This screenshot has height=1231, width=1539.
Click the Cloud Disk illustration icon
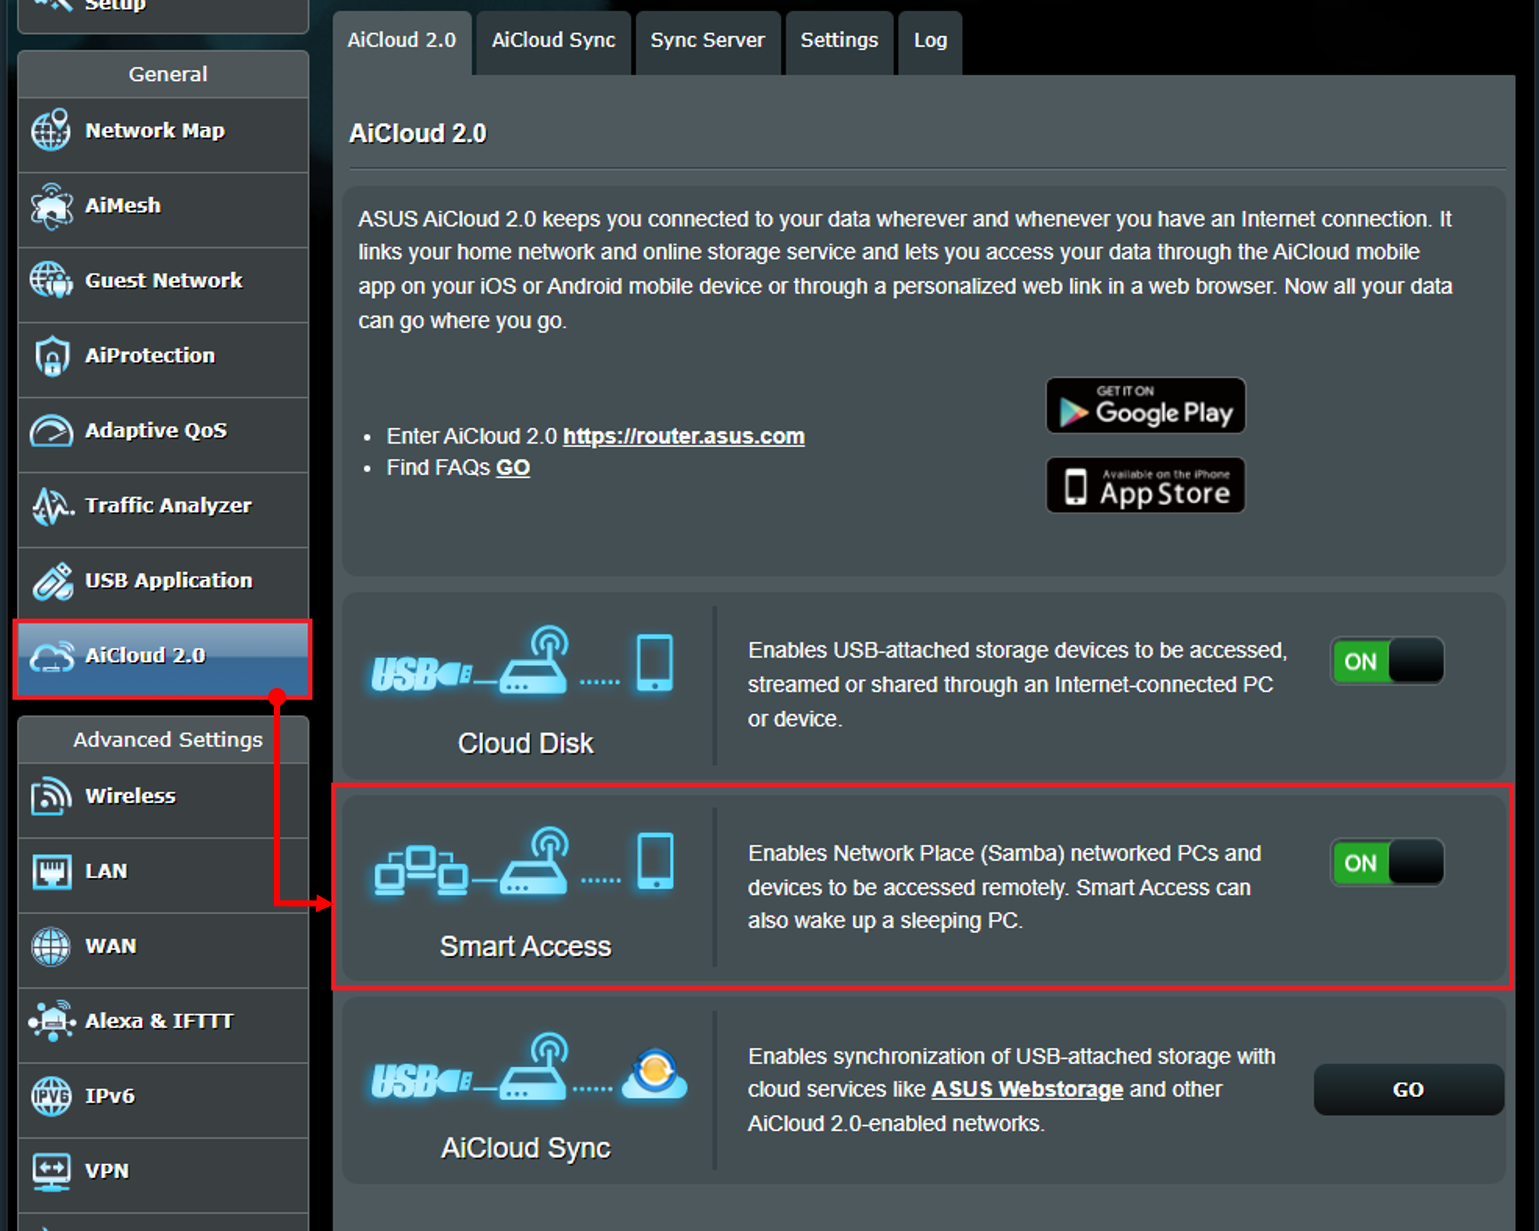(x=523, y=662)
